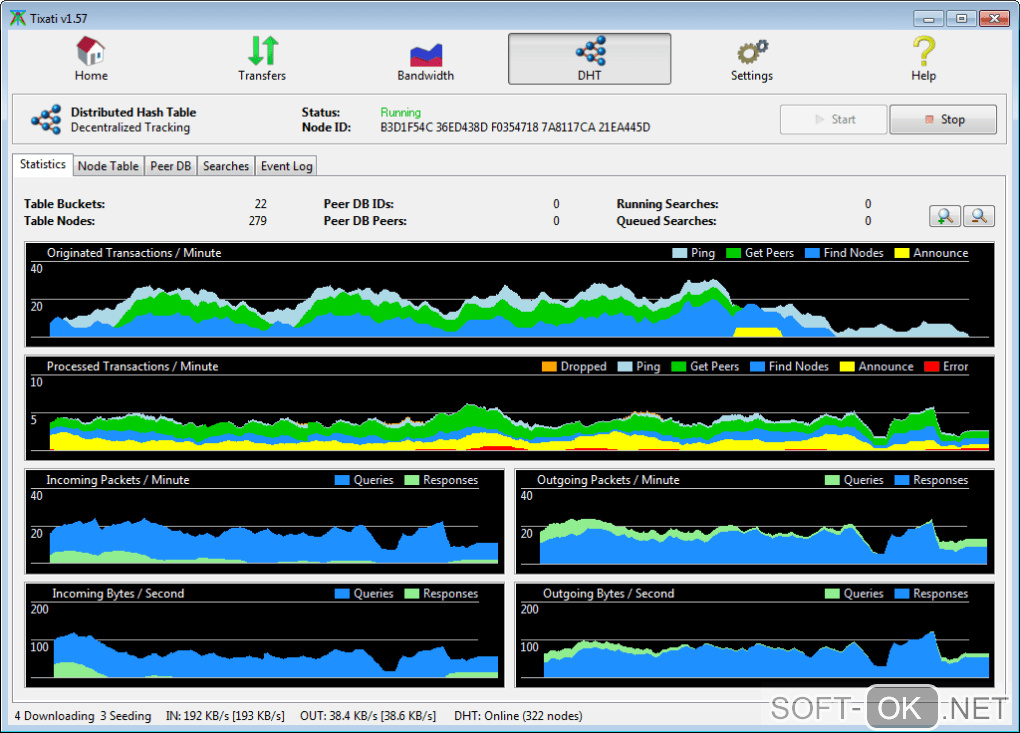
Task: Click '4 Downloading' in status bar
Action: pyautogui.click(x=54, y=715)
